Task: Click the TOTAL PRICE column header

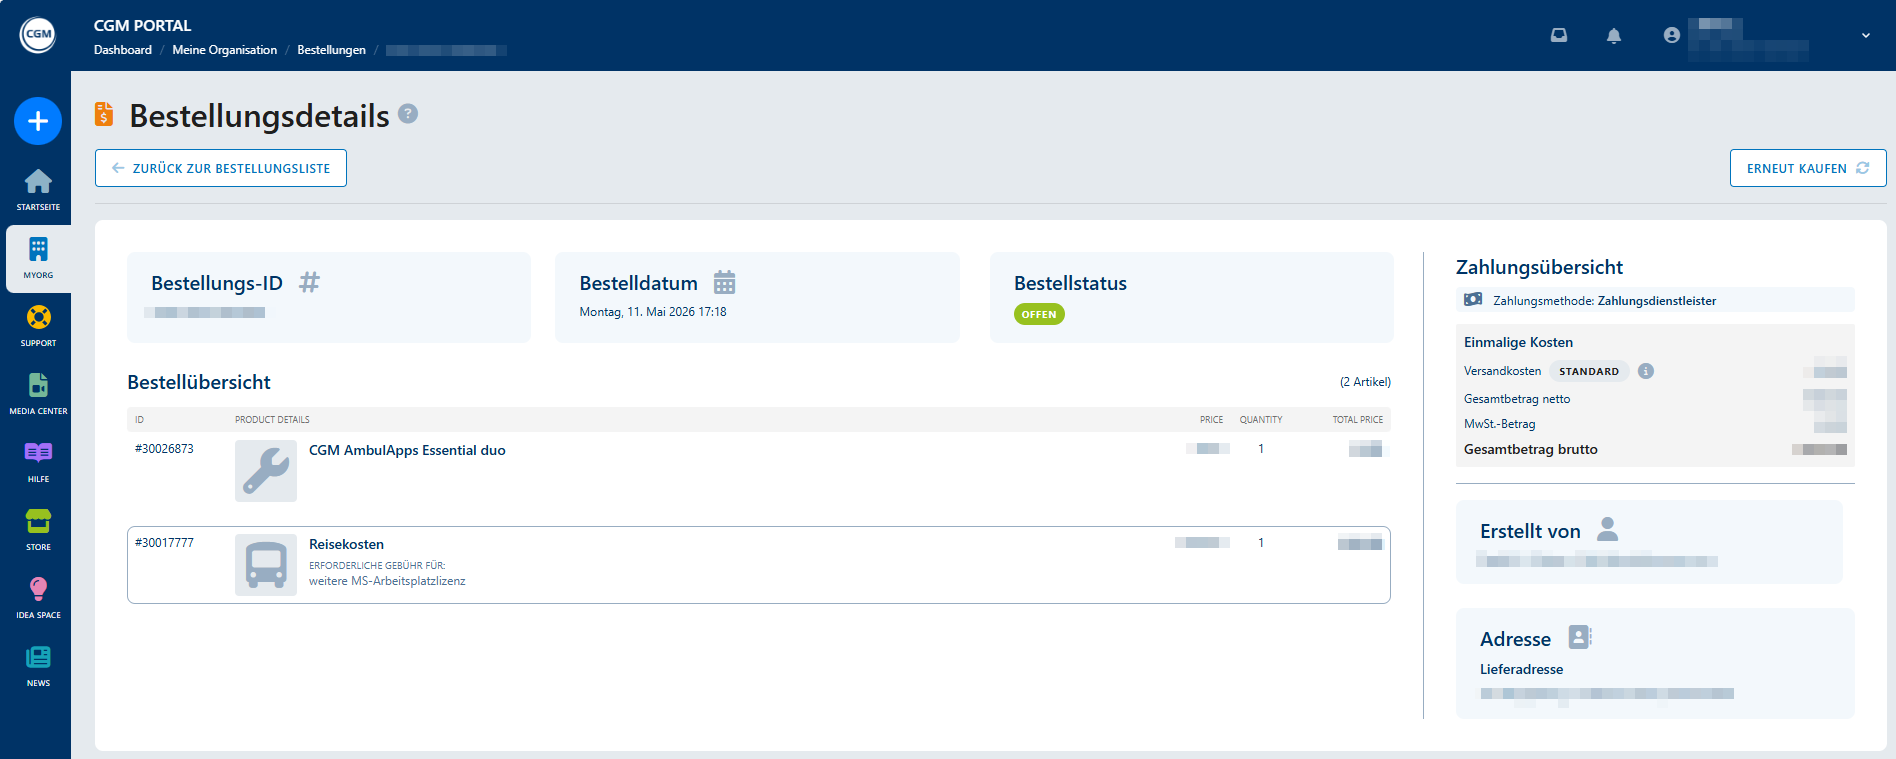Action: point(1358,420)
